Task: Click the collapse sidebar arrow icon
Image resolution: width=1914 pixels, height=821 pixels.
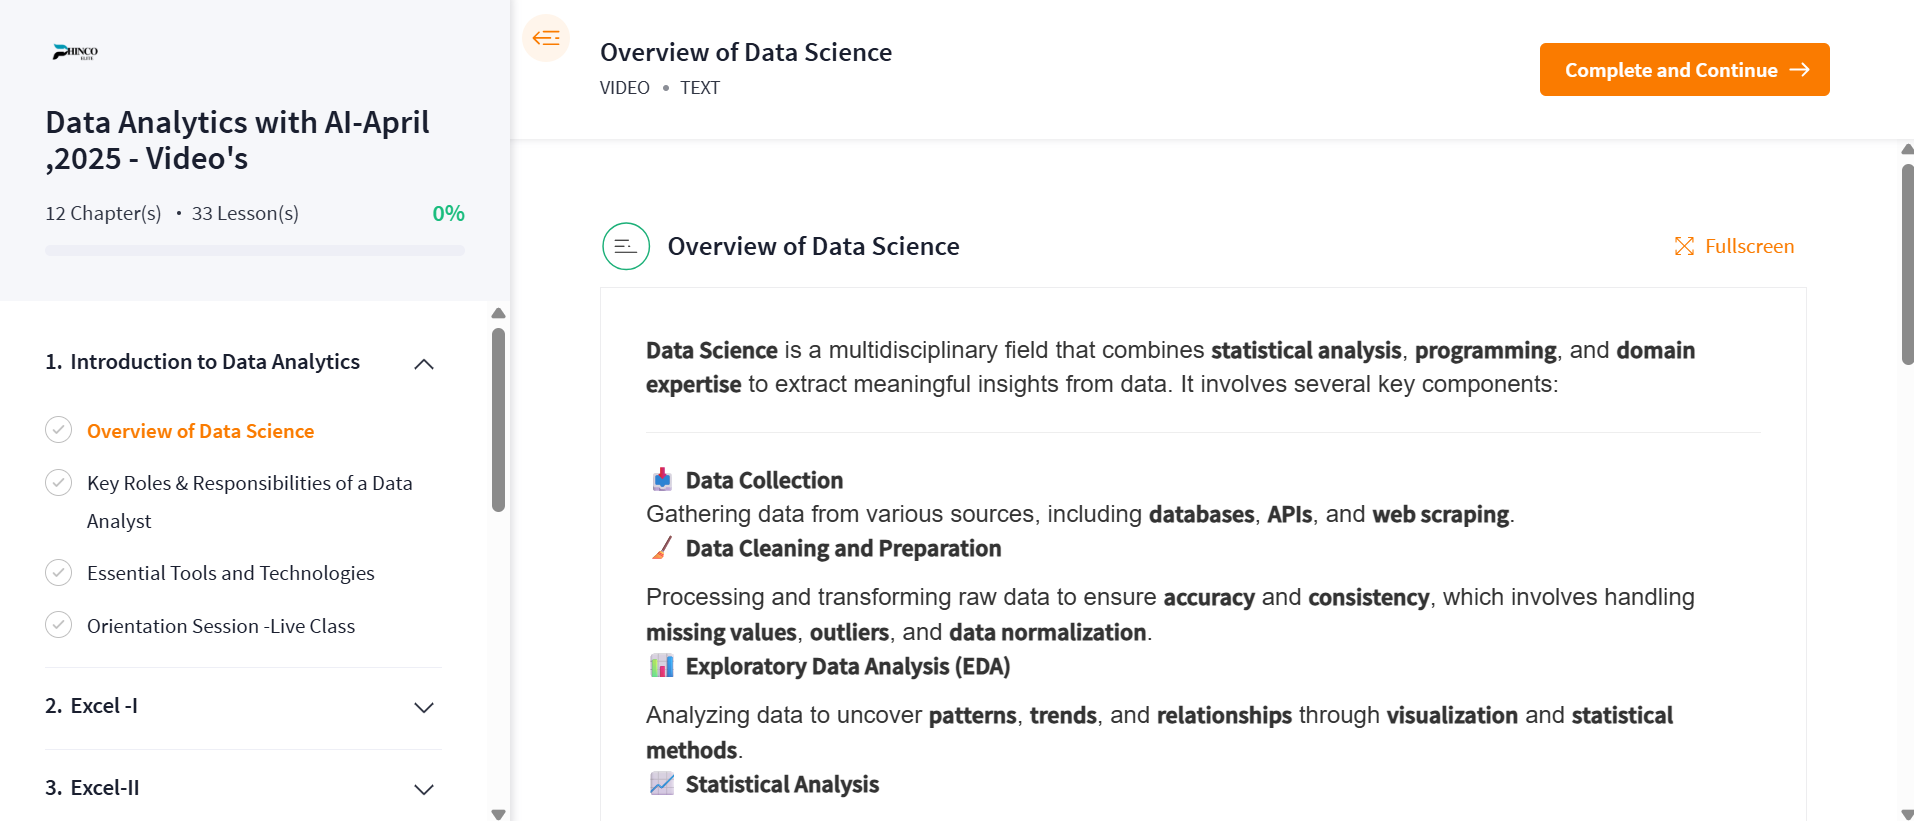Action: (x=546, y=38)
